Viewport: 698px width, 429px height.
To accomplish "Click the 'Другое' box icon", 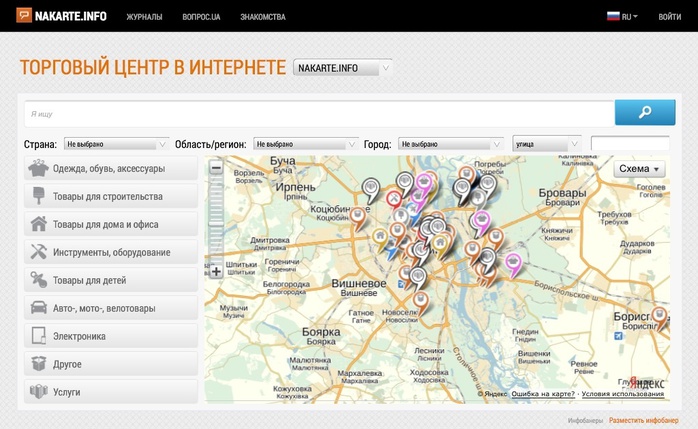I will pyautogui.click(x=39, y=364).
